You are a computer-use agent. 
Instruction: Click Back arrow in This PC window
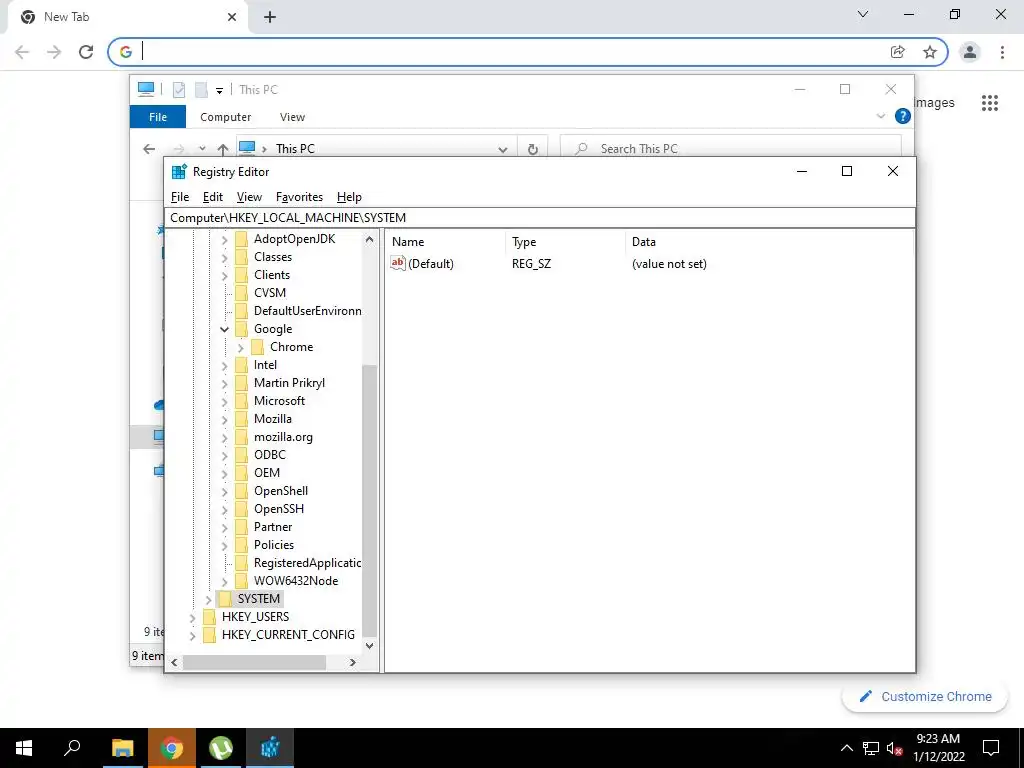[x=149, y=149]
